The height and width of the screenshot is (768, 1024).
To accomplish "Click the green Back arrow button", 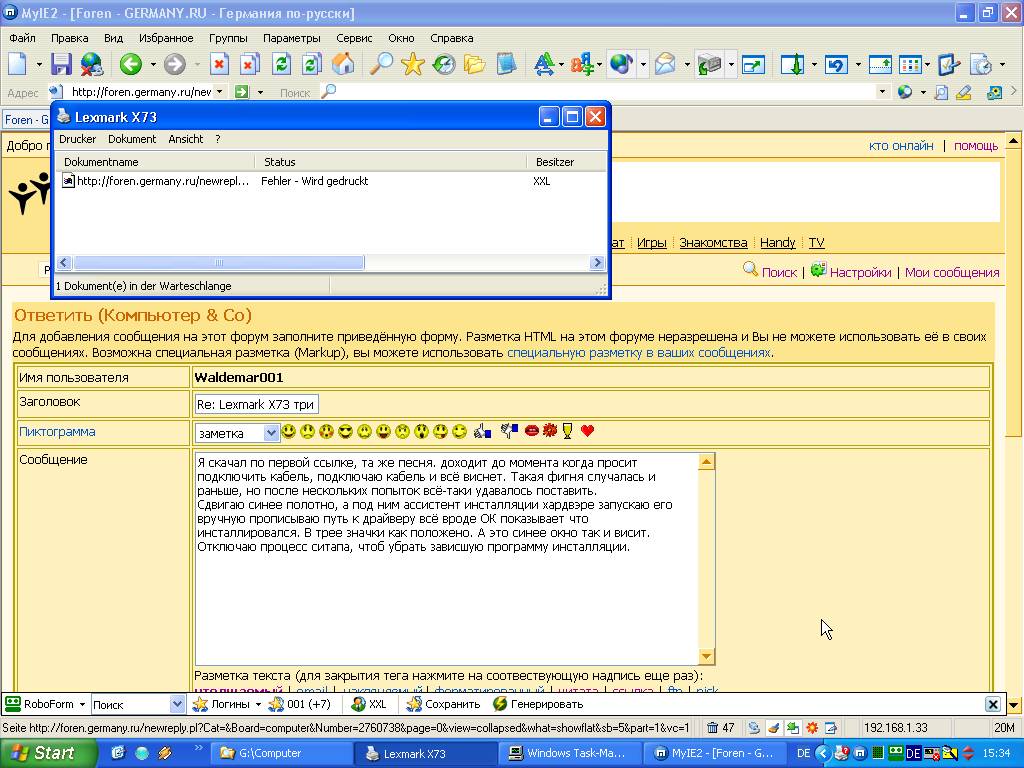I will click(131, 64).
